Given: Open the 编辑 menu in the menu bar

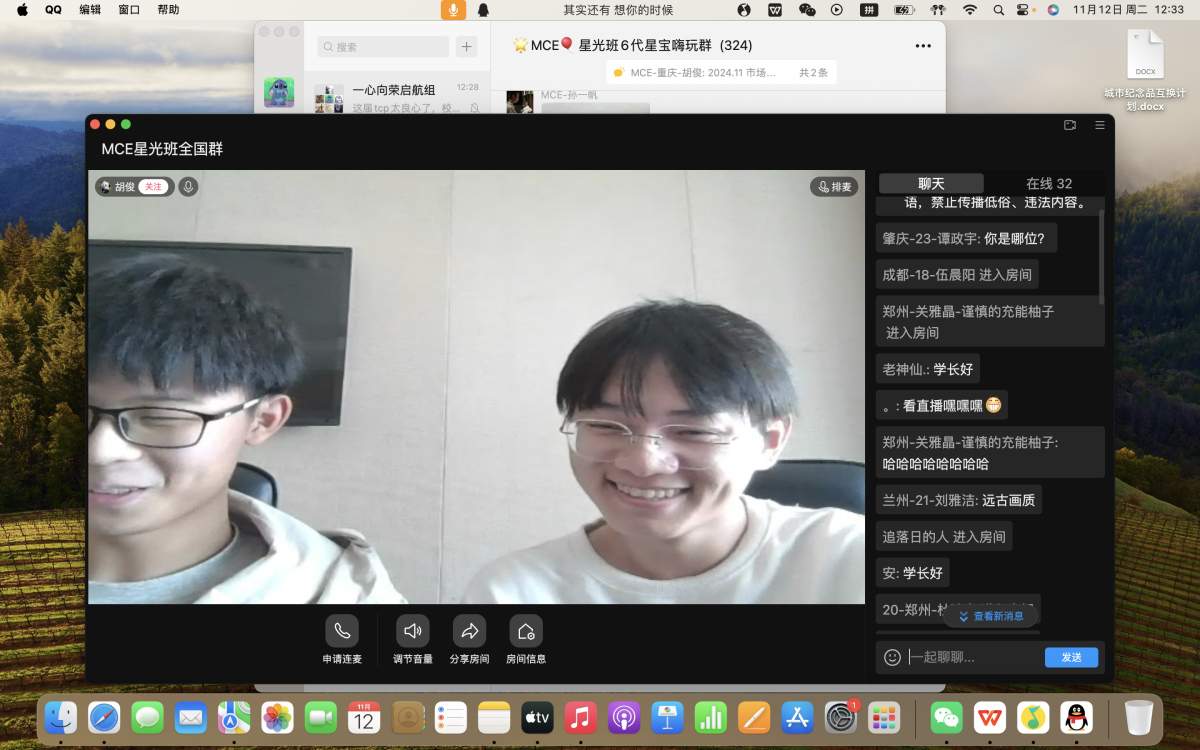Looking at the screenshot, I should click(x=90, y=10).
